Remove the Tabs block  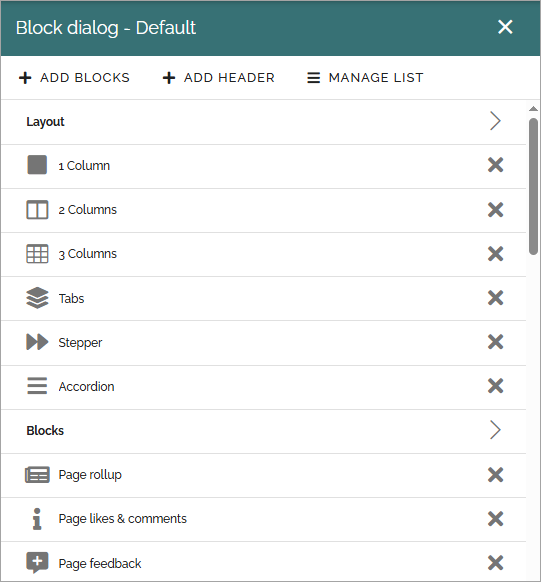click(495, 298)
